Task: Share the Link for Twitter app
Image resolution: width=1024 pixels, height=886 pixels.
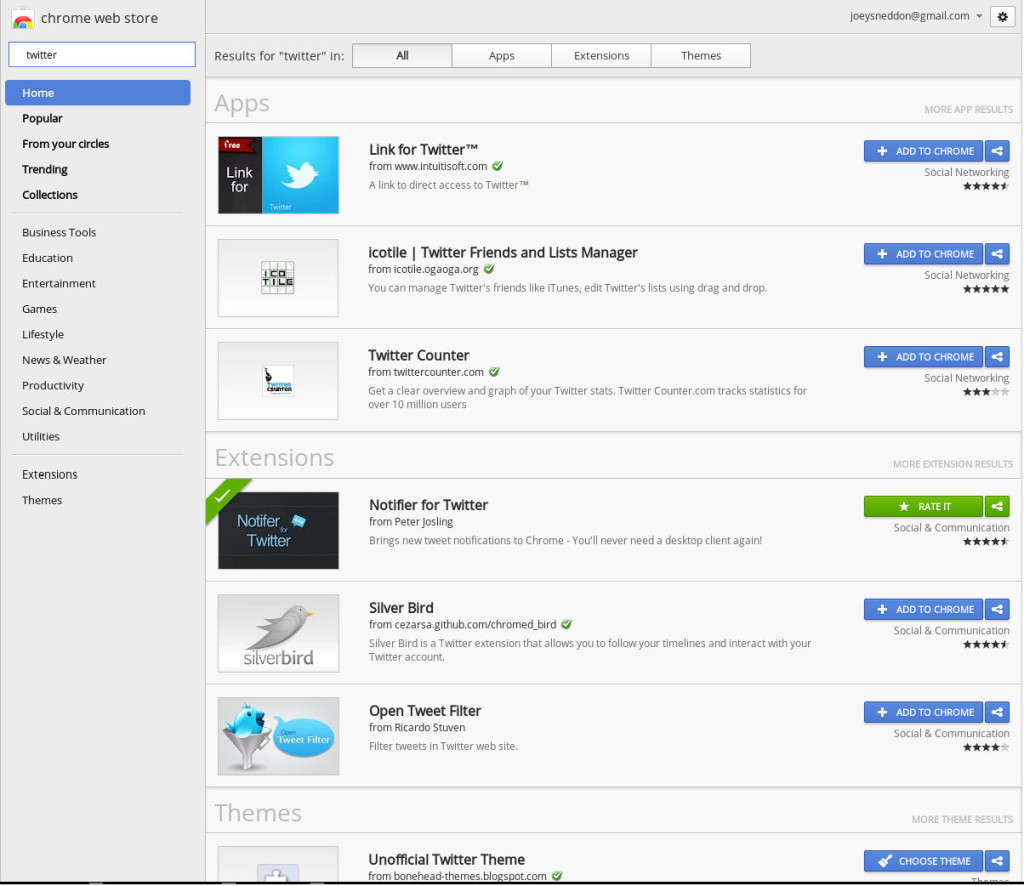Action: [x=997, y=151]
